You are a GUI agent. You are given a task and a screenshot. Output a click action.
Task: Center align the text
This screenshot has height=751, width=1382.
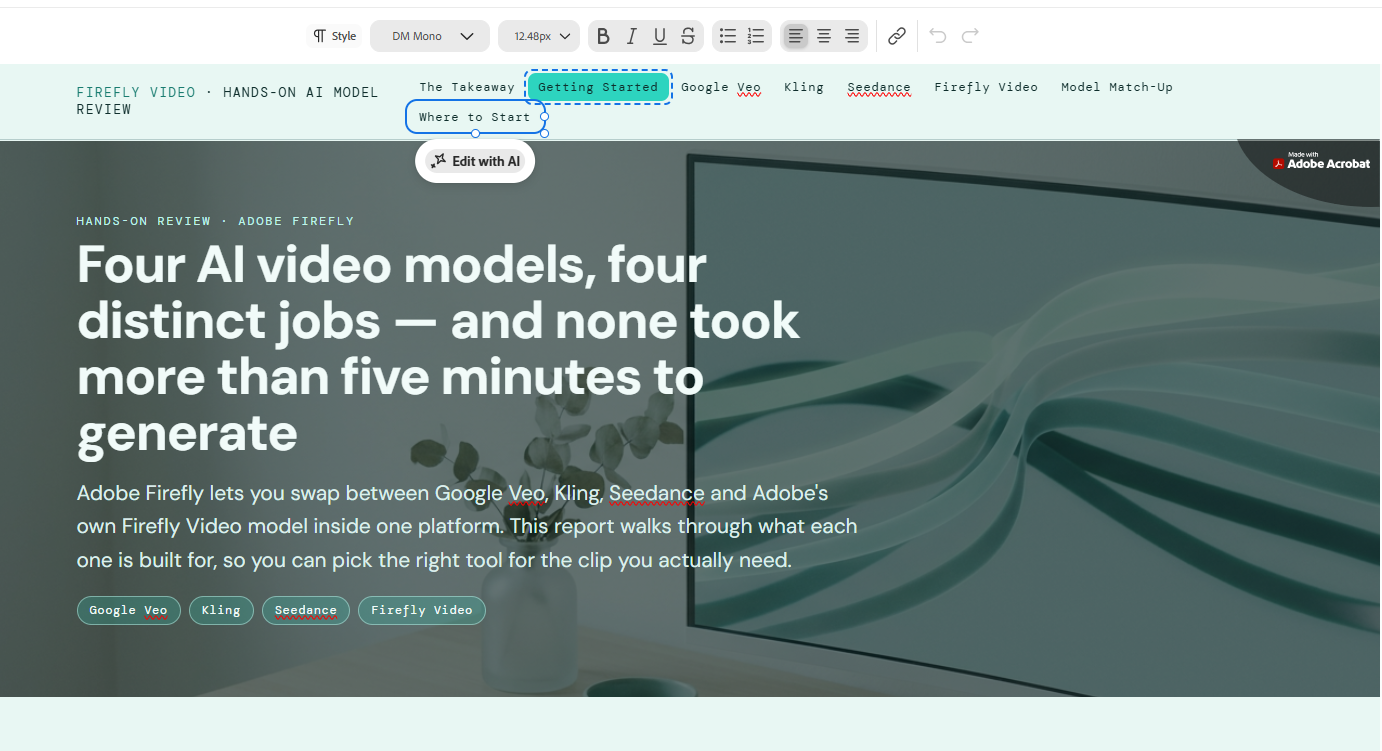click(x=824, y=36)
